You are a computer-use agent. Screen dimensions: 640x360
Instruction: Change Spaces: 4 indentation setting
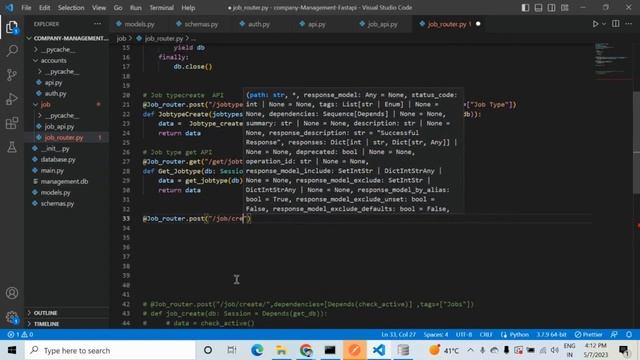coord(436,334)
